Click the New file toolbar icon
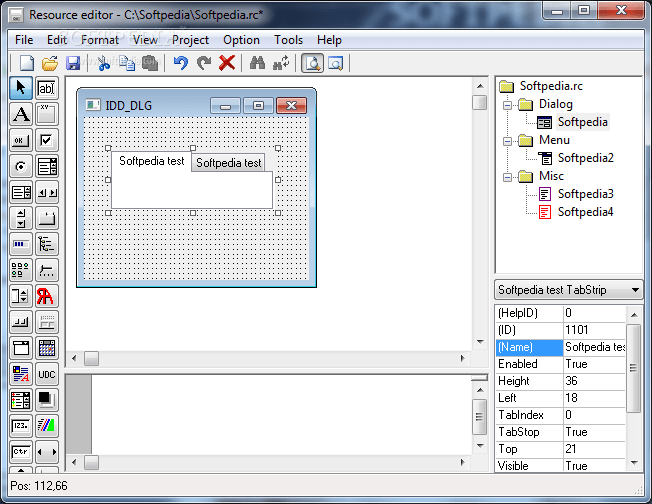The width and height of the screenshot is (652, 504). [27, 63]
